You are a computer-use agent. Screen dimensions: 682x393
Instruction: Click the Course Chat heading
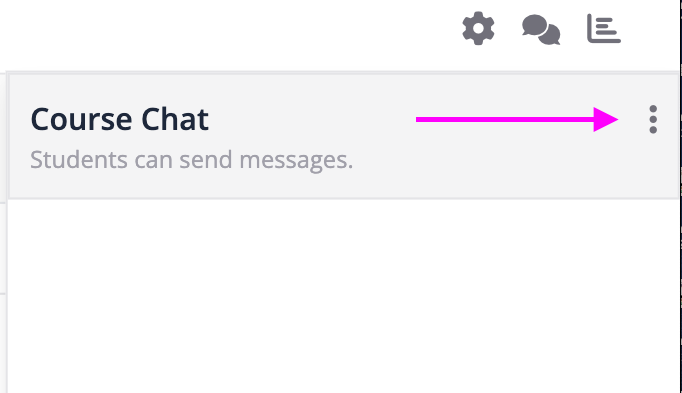tap(120, 119)
